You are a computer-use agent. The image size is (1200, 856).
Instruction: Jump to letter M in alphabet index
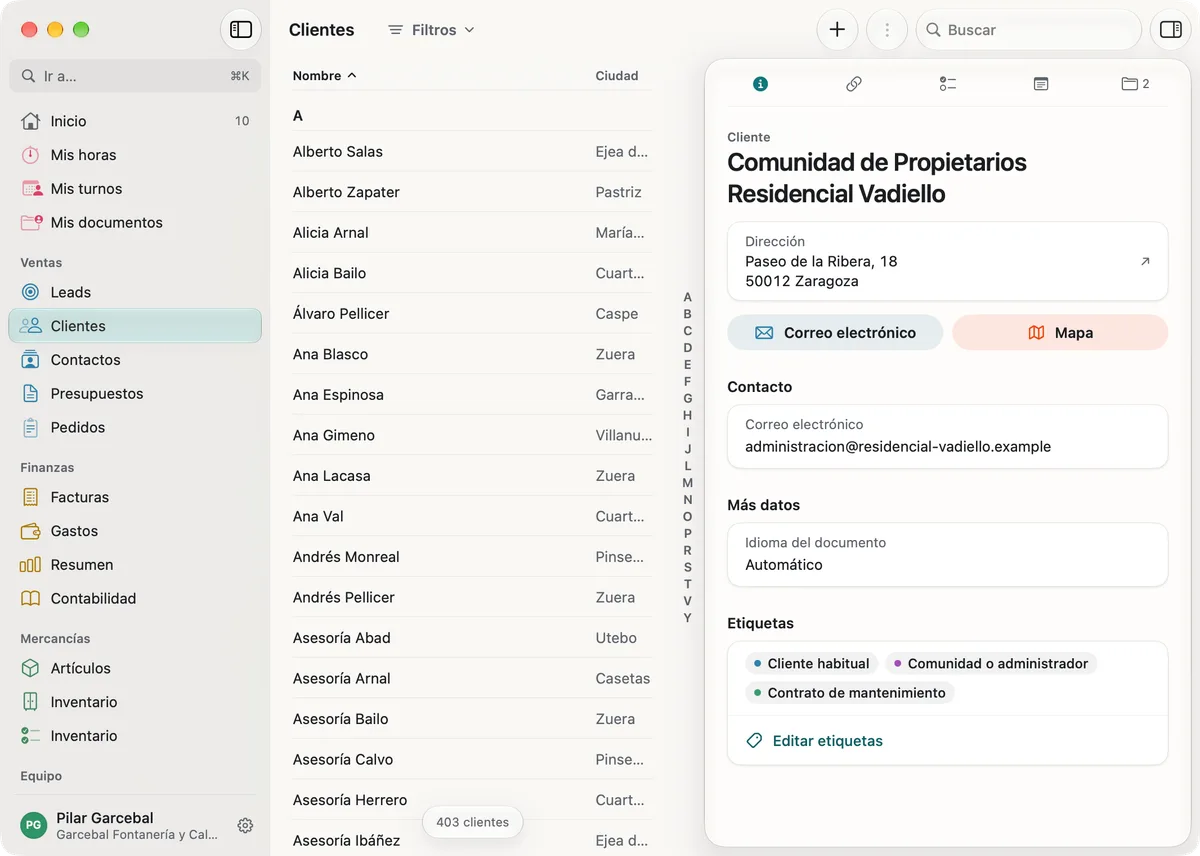pos(687,483)
